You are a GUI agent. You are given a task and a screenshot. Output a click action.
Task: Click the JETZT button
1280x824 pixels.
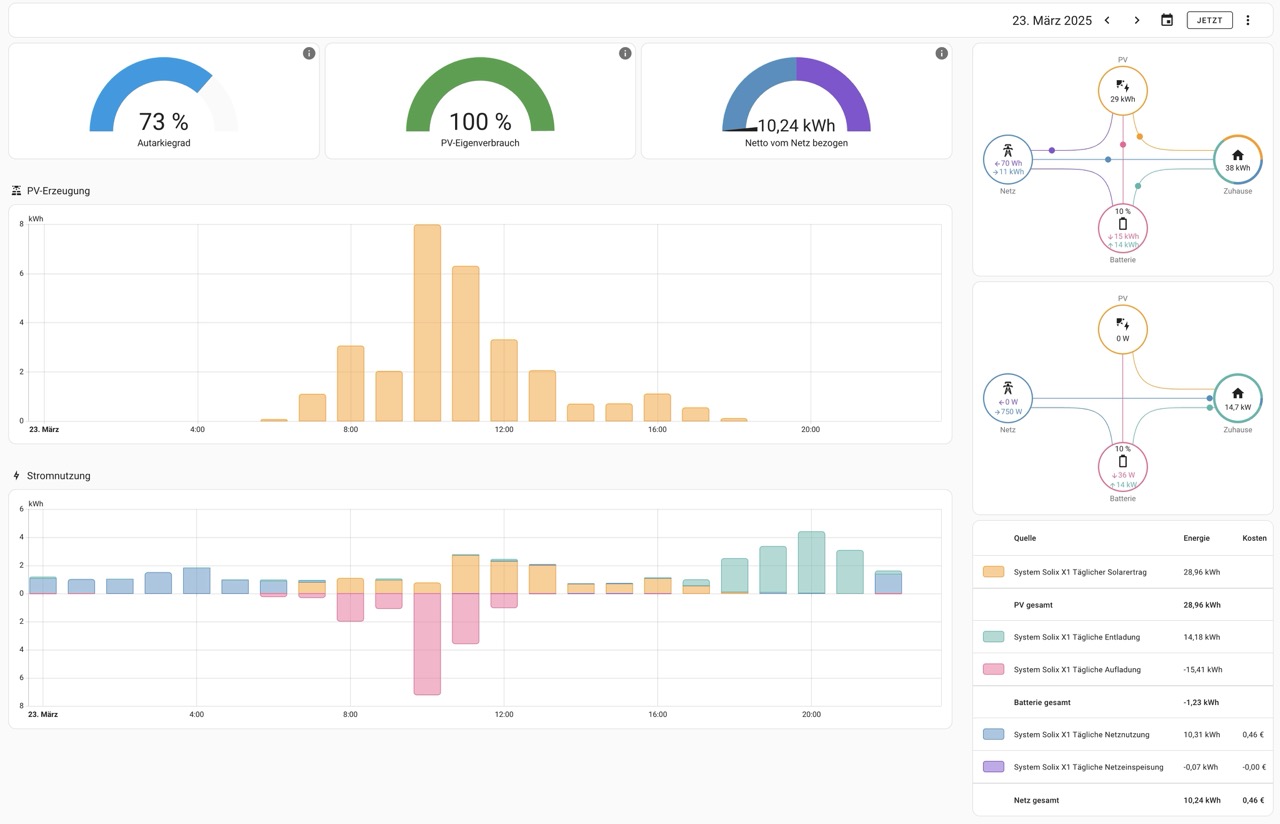[x=1209, y=20]
